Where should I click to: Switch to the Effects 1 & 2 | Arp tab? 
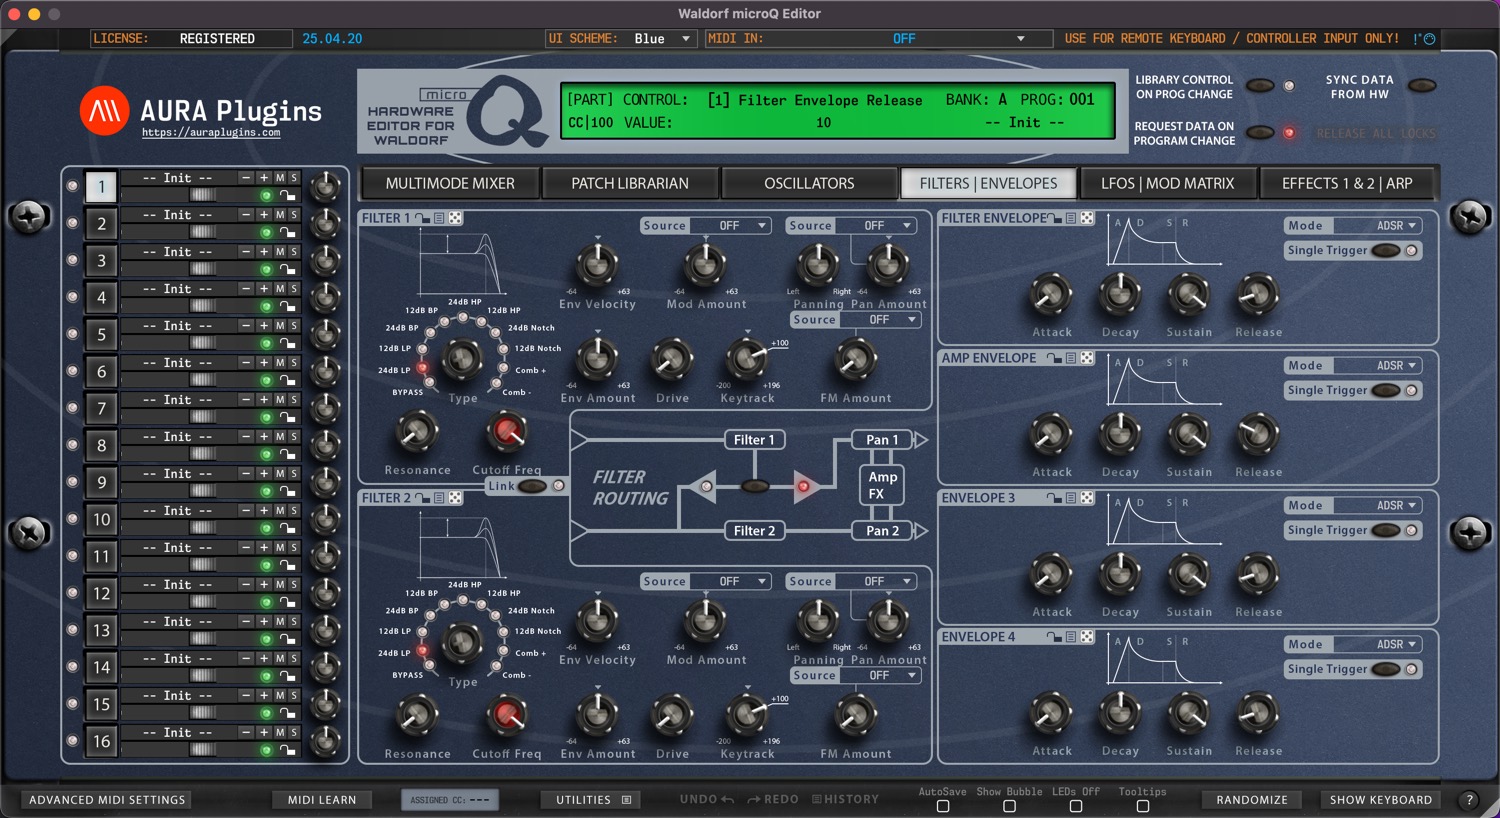1347,184
